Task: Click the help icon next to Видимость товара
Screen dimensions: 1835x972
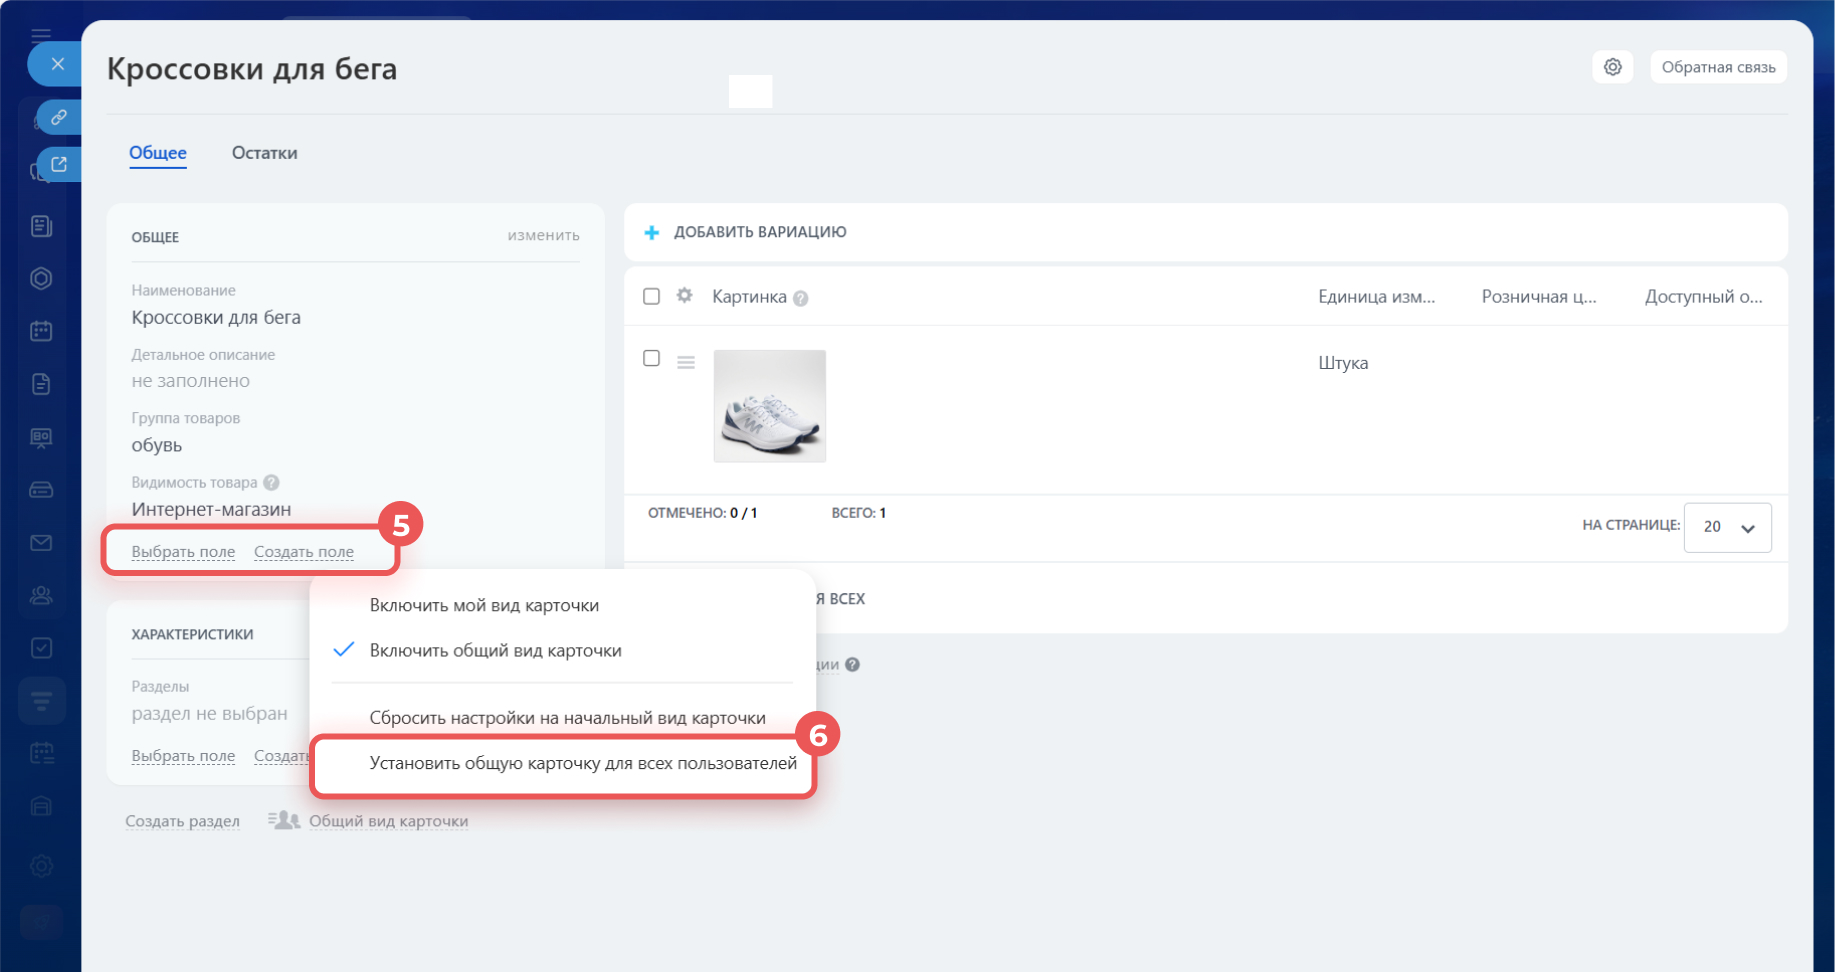Action: click(271, 483)
